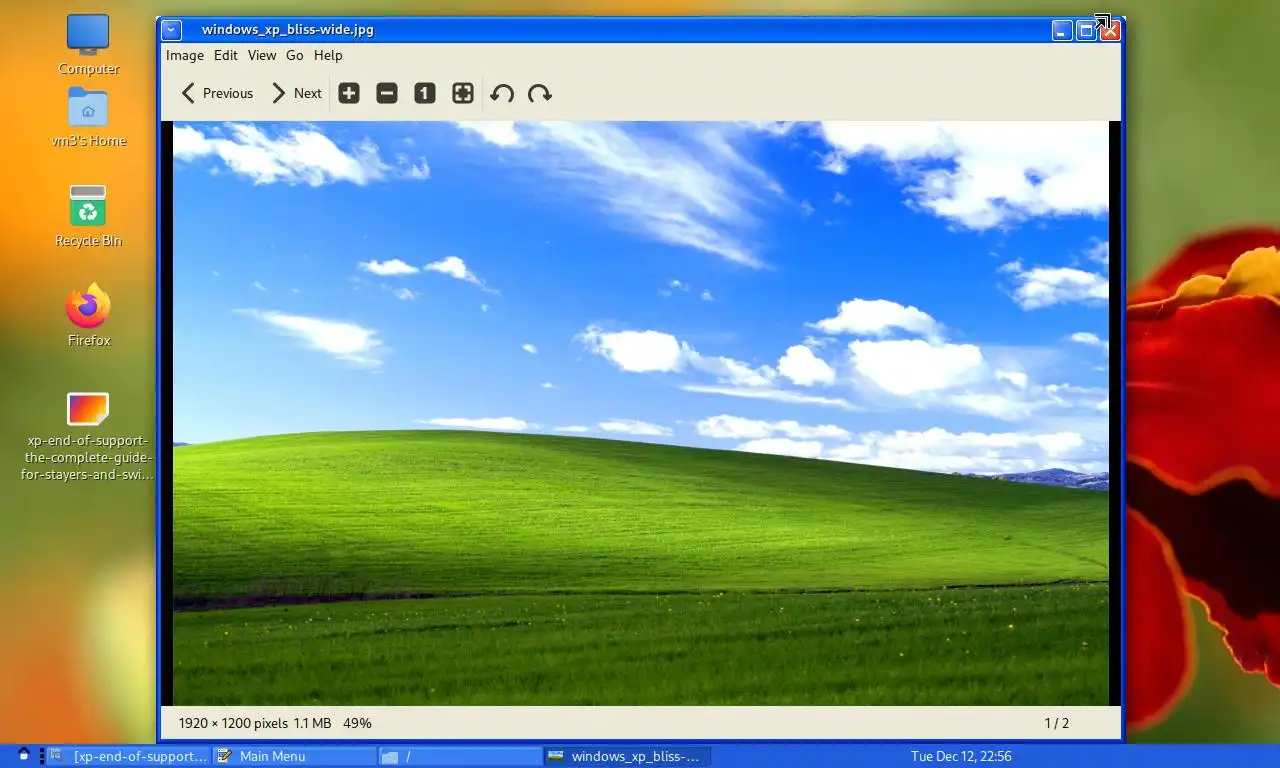Open the Edit menu
The width and height of the screenshot is (1280, 768).
click(226, 55)
